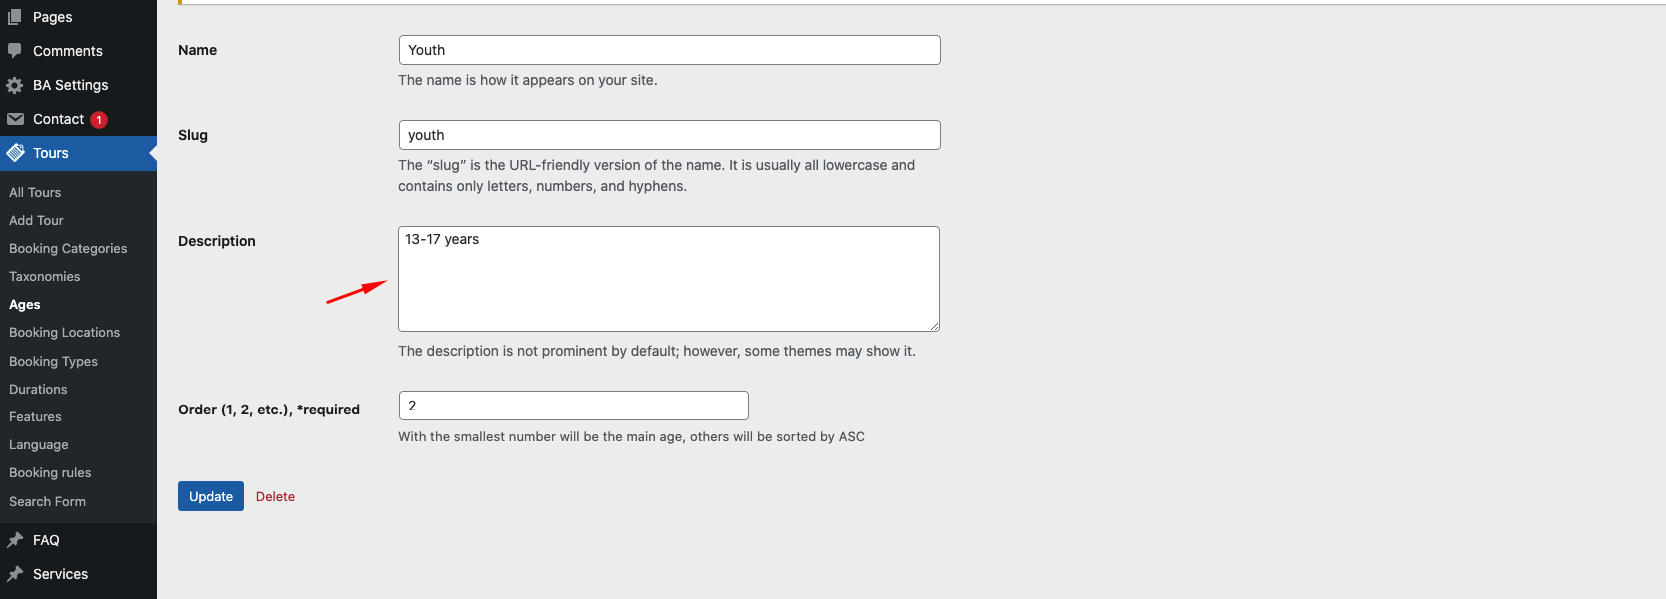Open Add Tour submenu item
Viewport: 1666px width, 599px height.
tap(36, 220)
